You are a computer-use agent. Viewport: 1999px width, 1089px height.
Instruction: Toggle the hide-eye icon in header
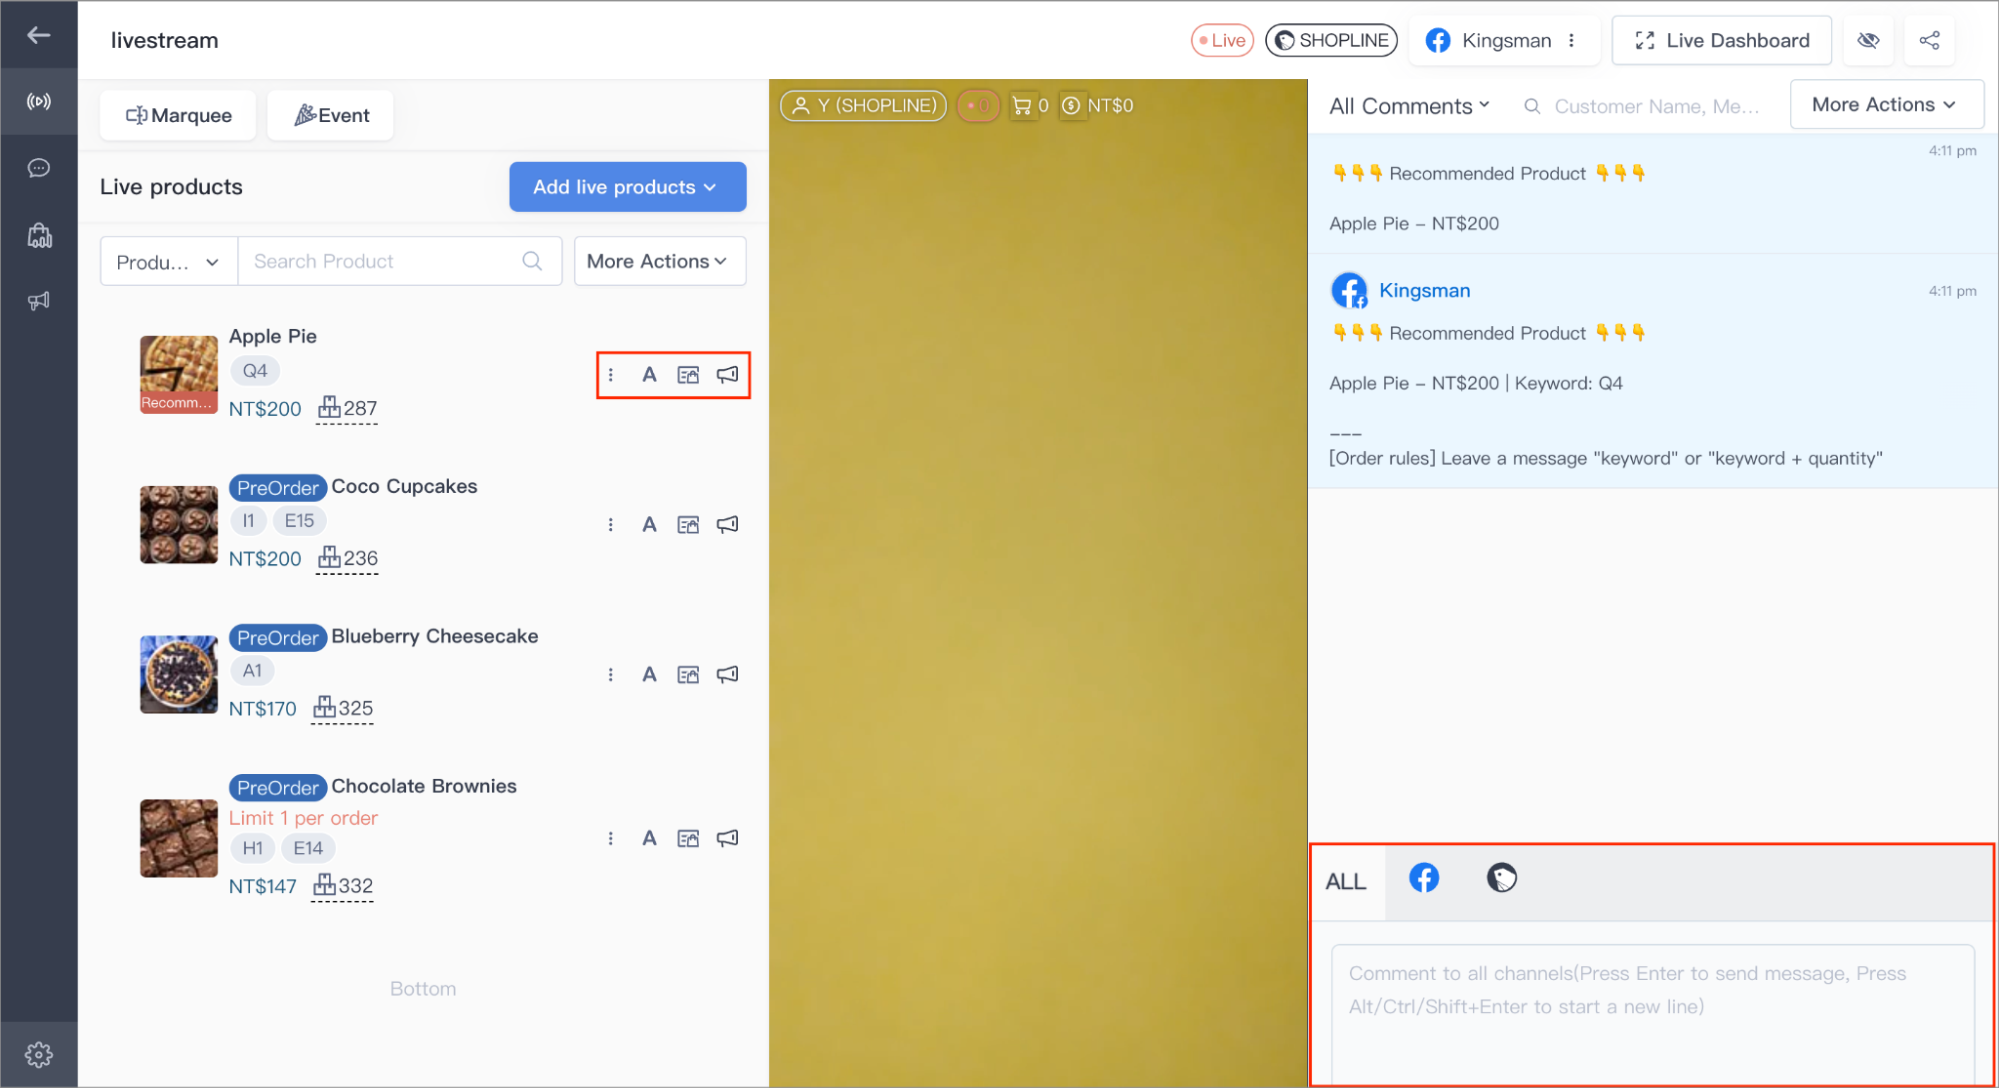pos(1868,40)
